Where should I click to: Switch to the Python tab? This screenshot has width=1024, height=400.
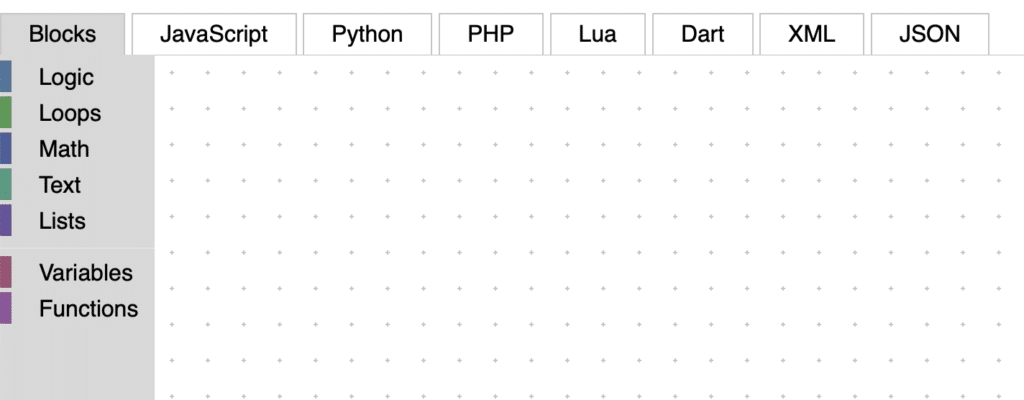[x=367, y=34]
